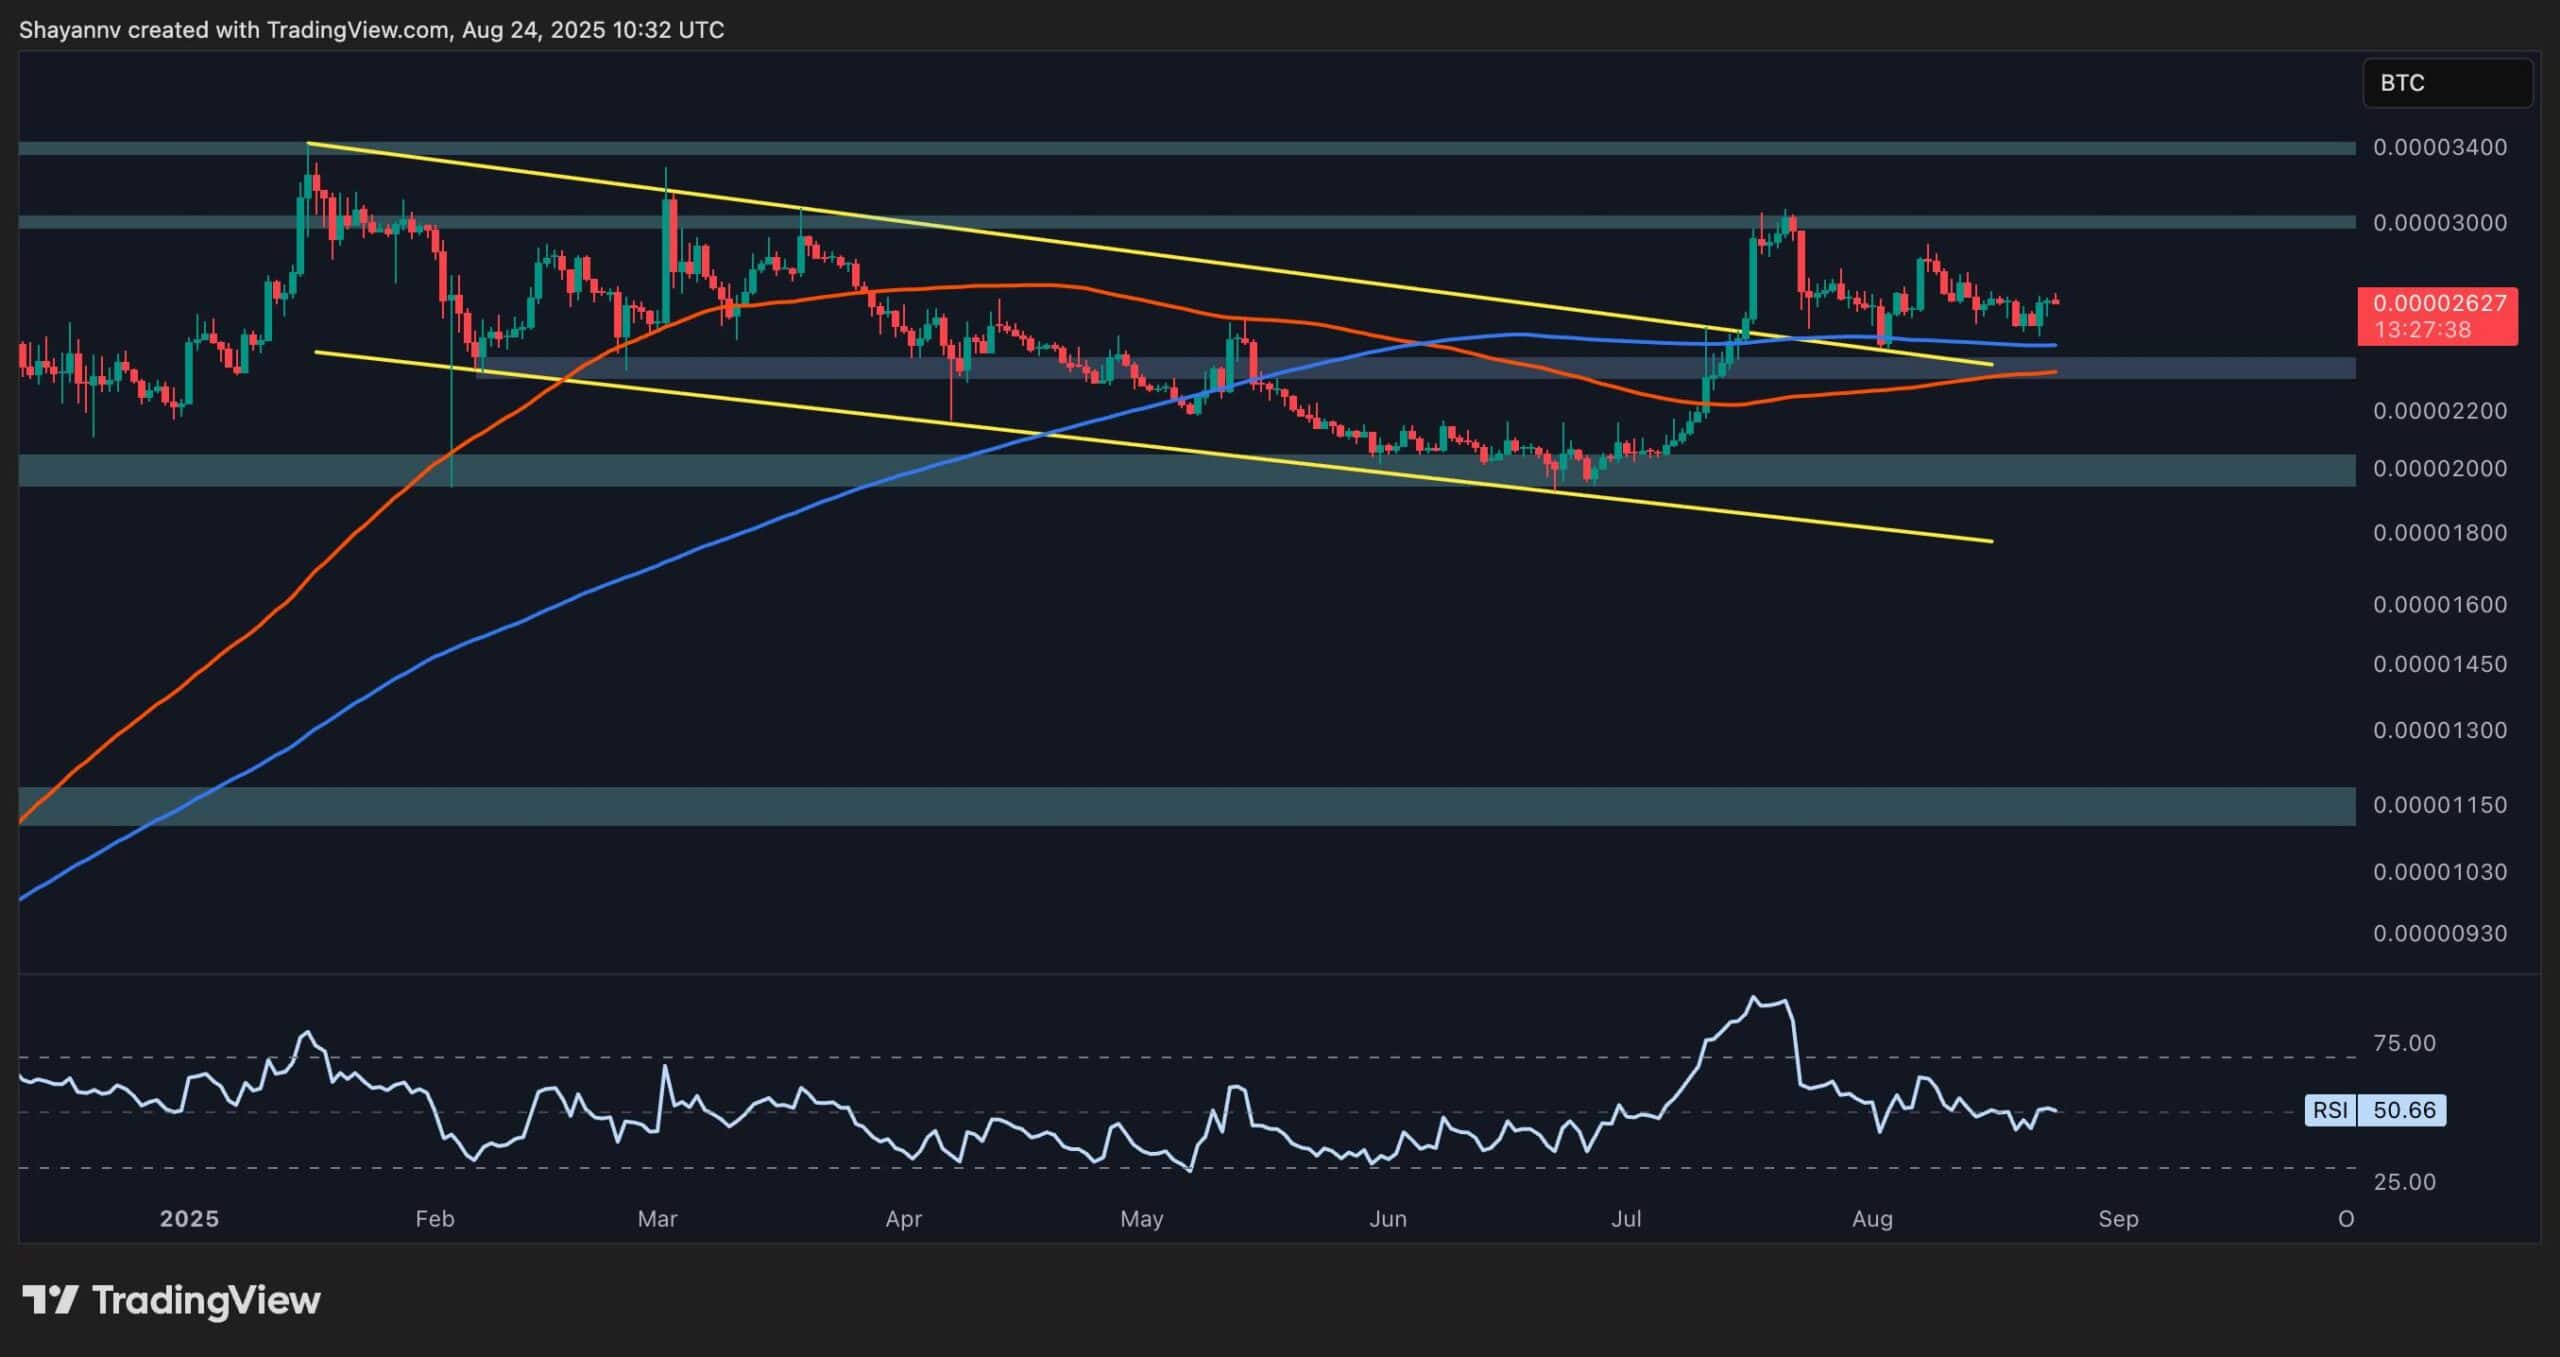Select the 0.00003400 price axis label
2560x1357 pixels.
(x=2439, y=148)
